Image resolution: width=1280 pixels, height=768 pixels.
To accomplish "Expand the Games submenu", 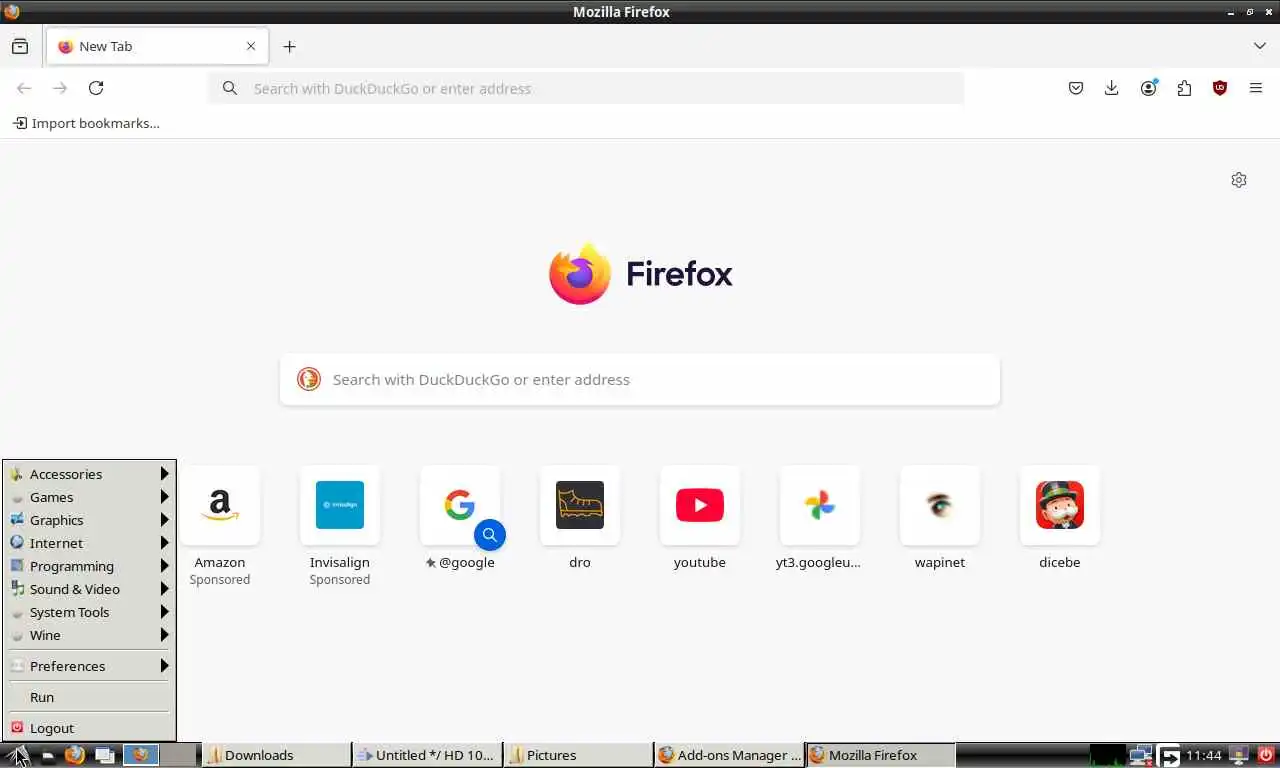I will coord(90,497).
